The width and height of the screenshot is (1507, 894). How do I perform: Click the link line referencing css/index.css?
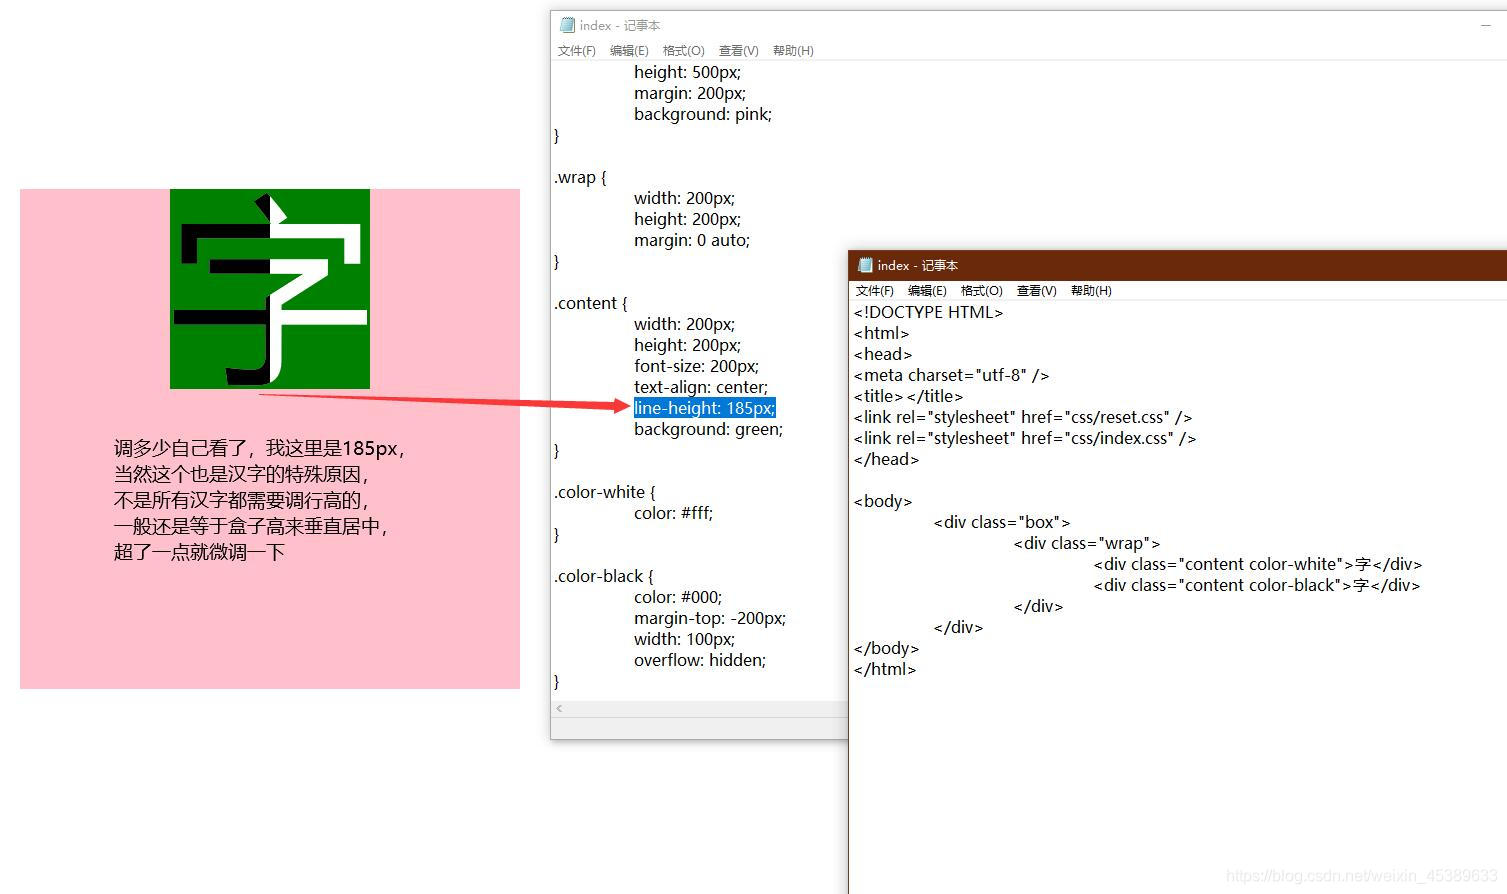[x=1025, y=438]
